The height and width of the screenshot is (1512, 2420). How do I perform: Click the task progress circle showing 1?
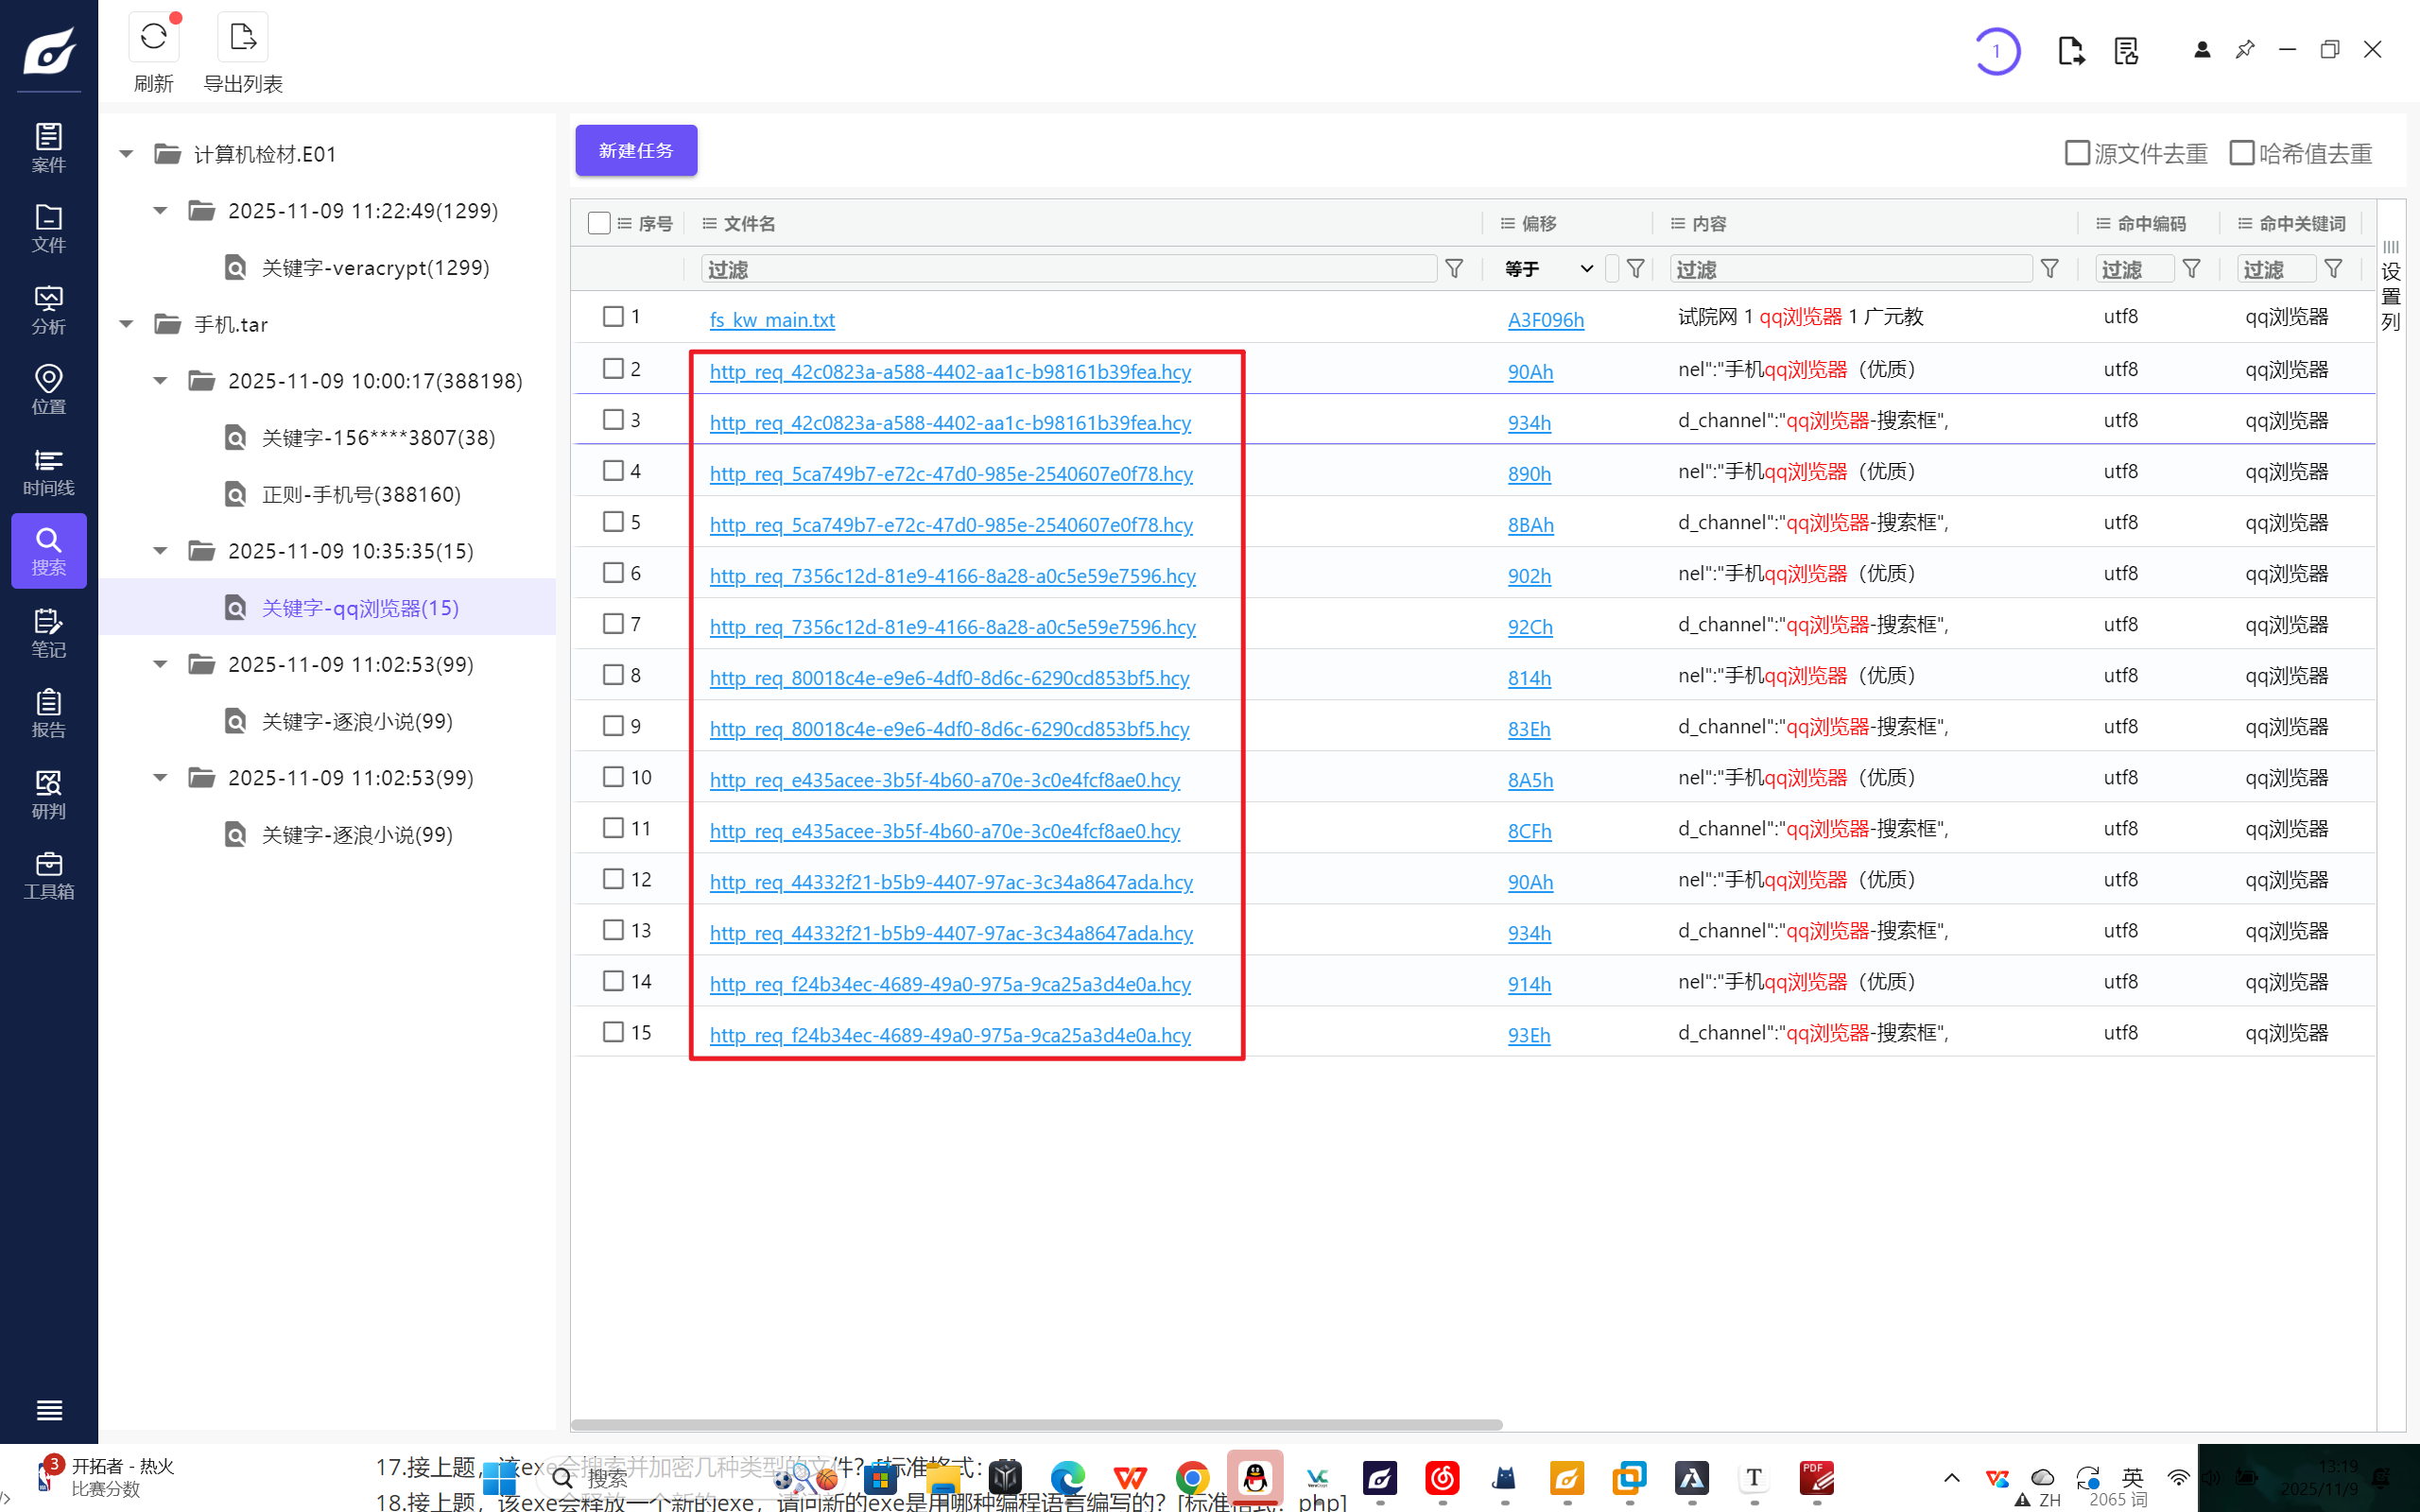point(1996,50)
